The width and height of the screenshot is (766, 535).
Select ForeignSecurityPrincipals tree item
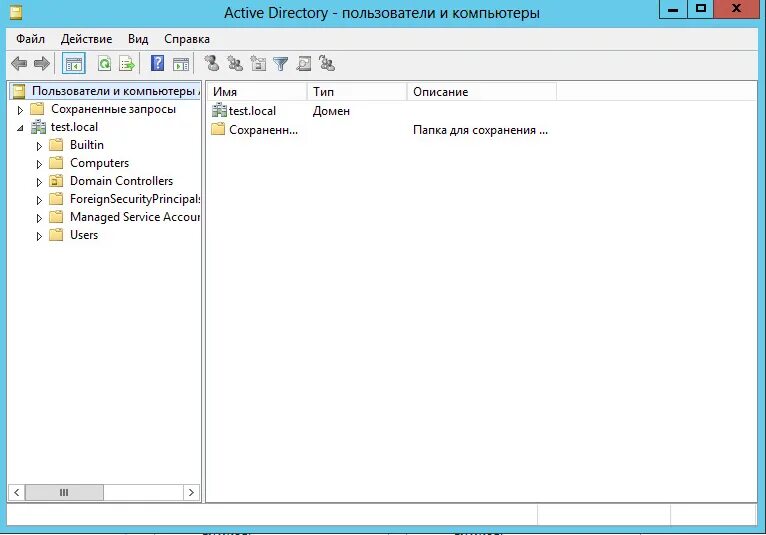click(135, 199)
